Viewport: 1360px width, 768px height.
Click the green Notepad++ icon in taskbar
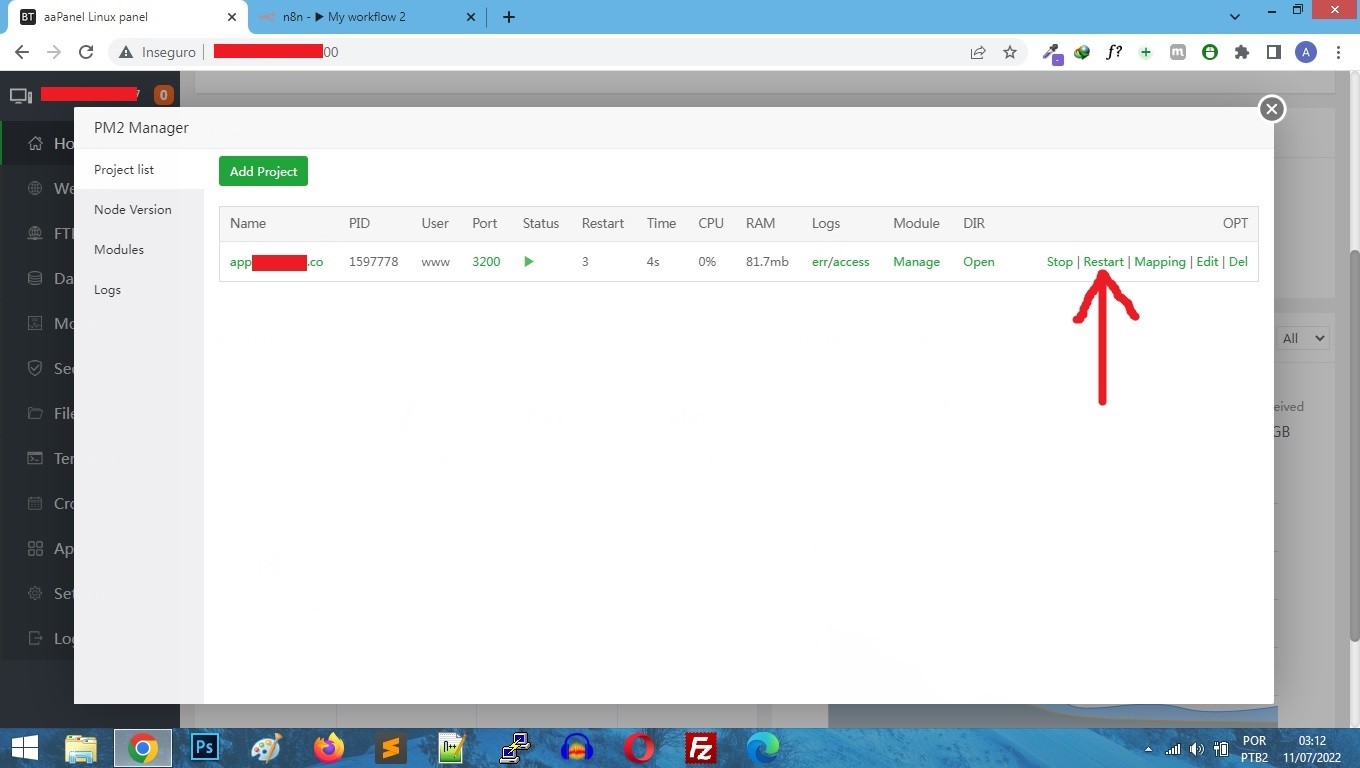453,747
